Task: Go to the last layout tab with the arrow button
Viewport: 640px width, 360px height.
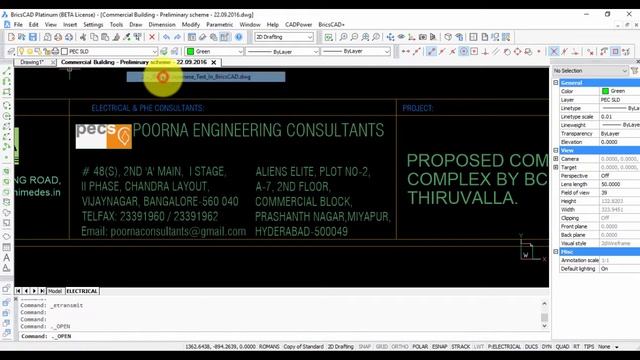Action: point(42,291)
